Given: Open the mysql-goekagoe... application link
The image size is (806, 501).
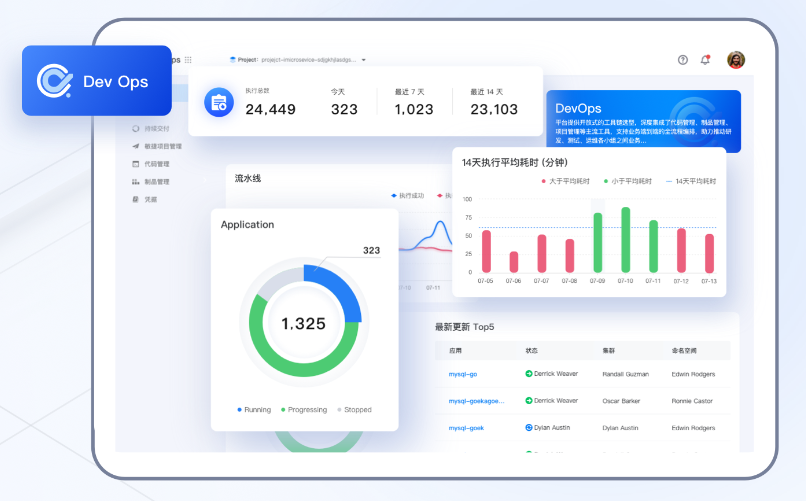Looking at the screenshot, I should [477, 401].
